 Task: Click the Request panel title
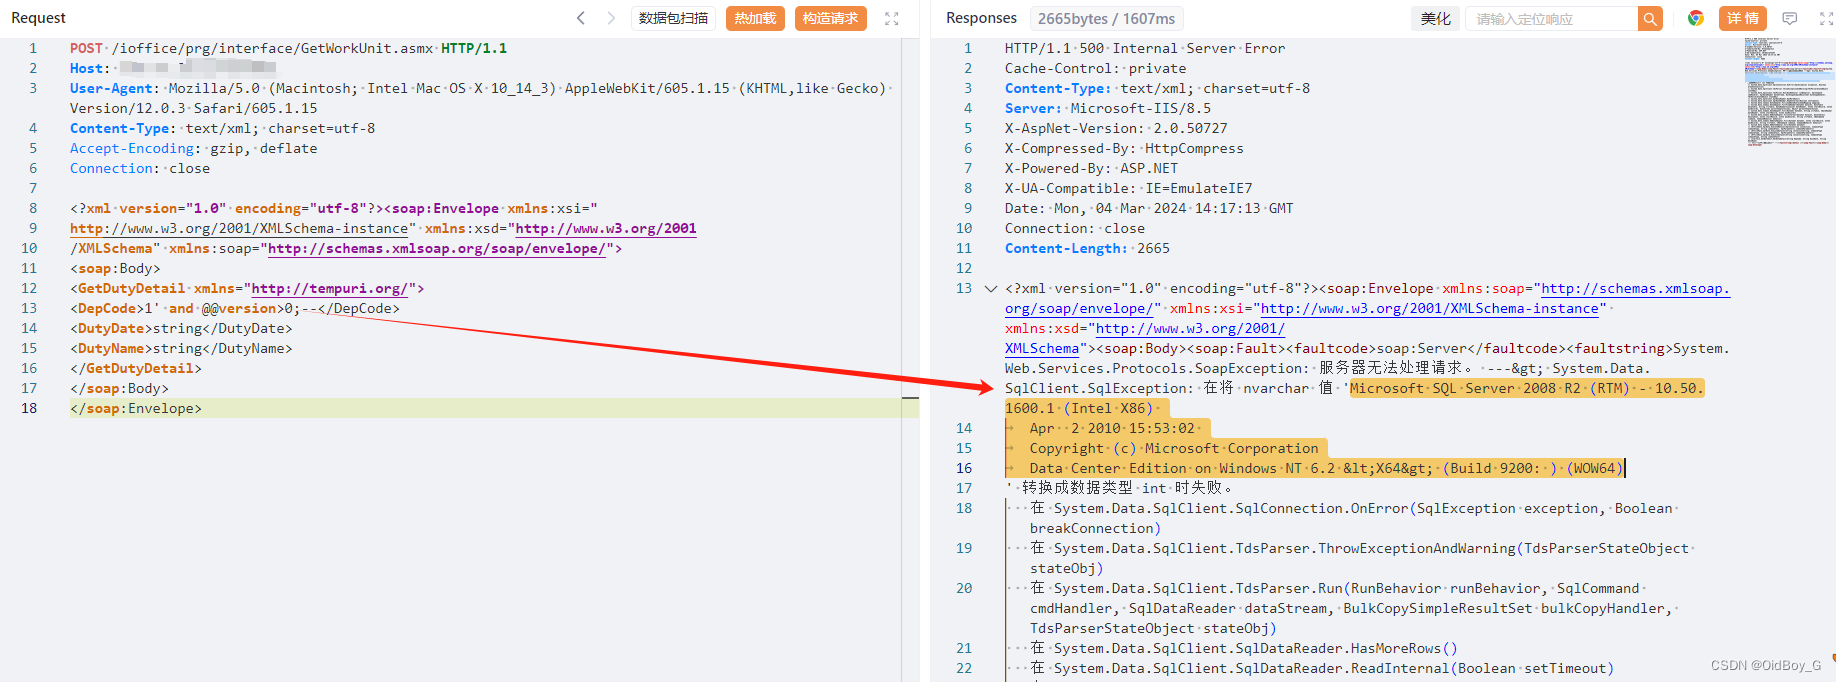tap(38, 18)
